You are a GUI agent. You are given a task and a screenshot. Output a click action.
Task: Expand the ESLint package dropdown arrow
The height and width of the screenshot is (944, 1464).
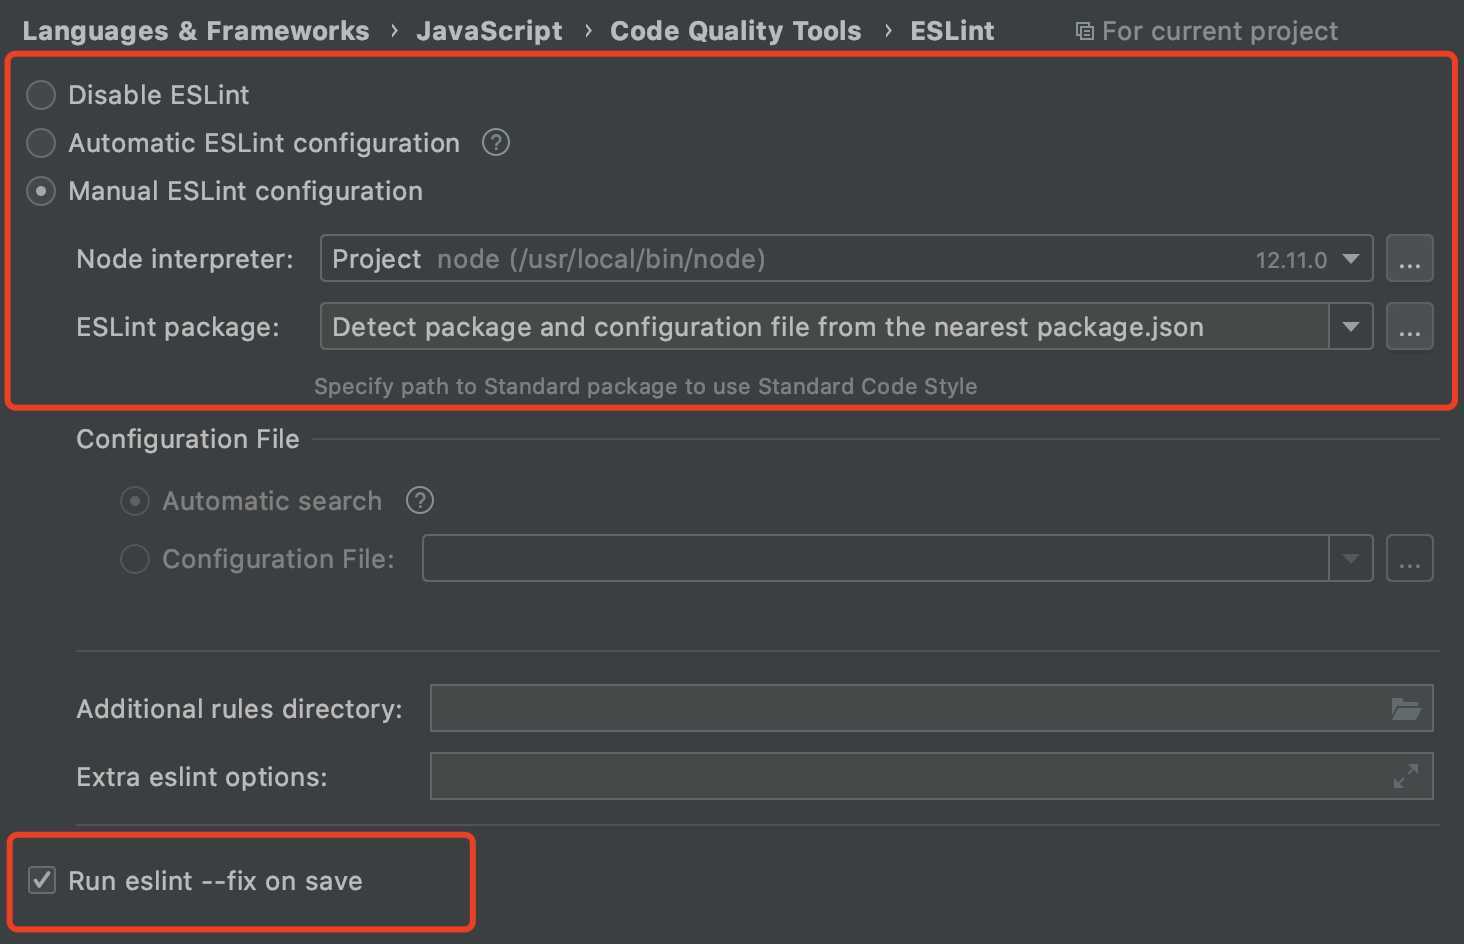(x=1351, y=327)
